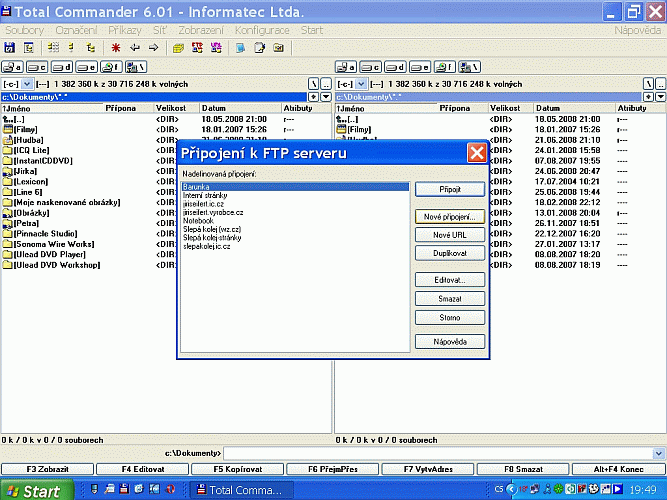Click the first toolbar icon with blue disk
The height and width of the screenshot is (500, 667).
[x=10, y=47]
